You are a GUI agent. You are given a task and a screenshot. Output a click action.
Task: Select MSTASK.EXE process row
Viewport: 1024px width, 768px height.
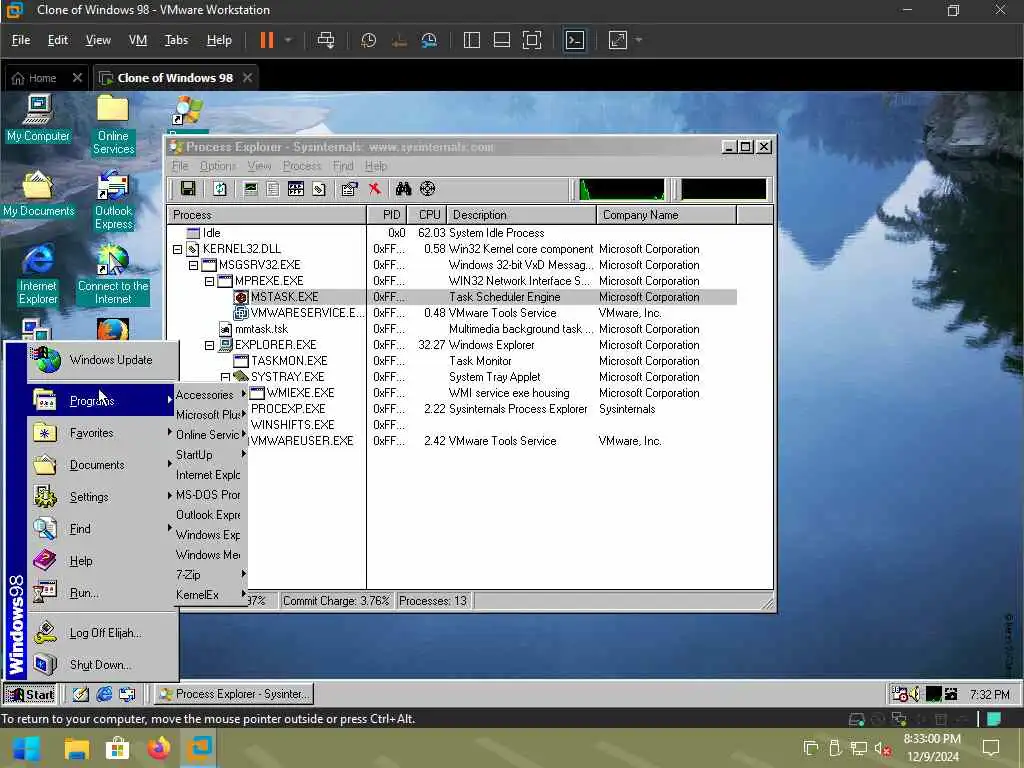pyautogui.click(x=452, y=297)
